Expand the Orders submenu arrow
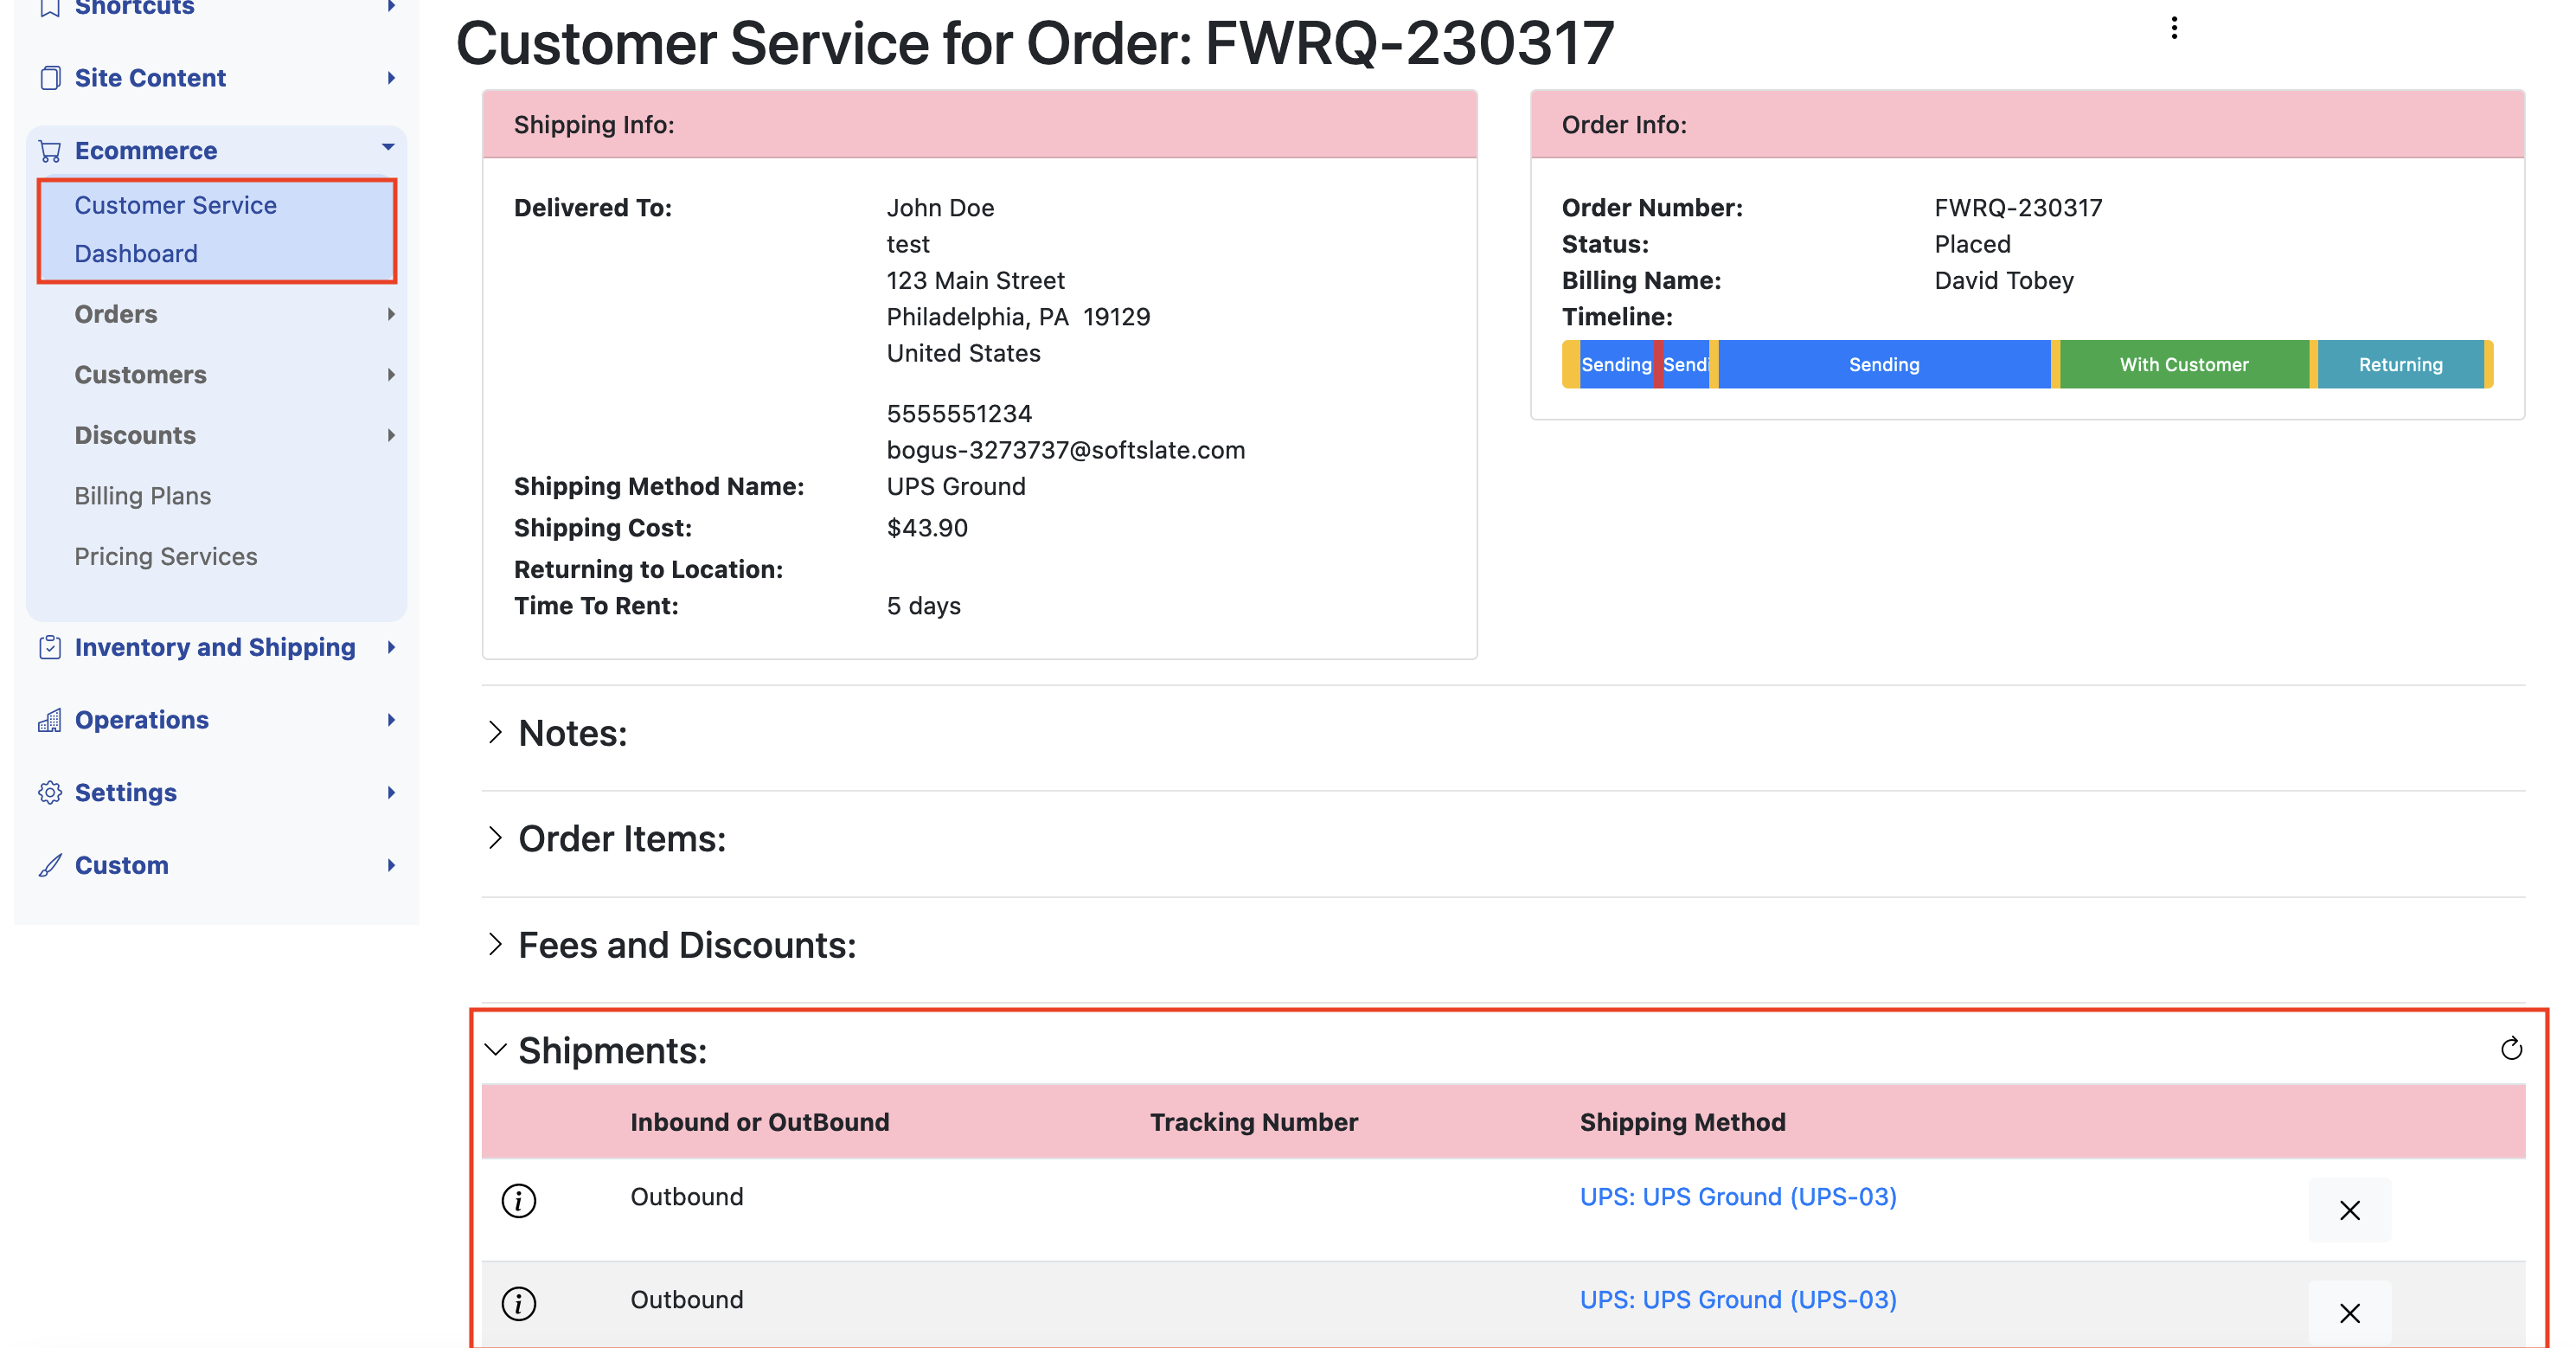 391,314
